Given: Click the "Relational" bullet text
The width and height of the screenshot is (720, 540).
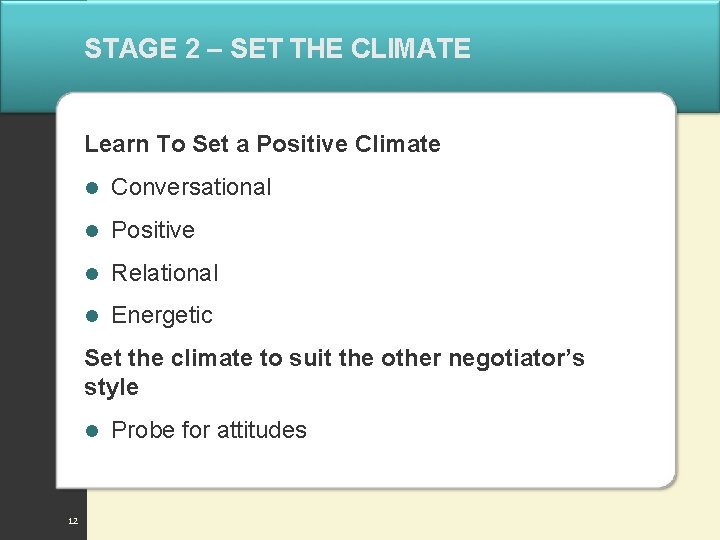Looking at the screenshot, I should 164,273.
